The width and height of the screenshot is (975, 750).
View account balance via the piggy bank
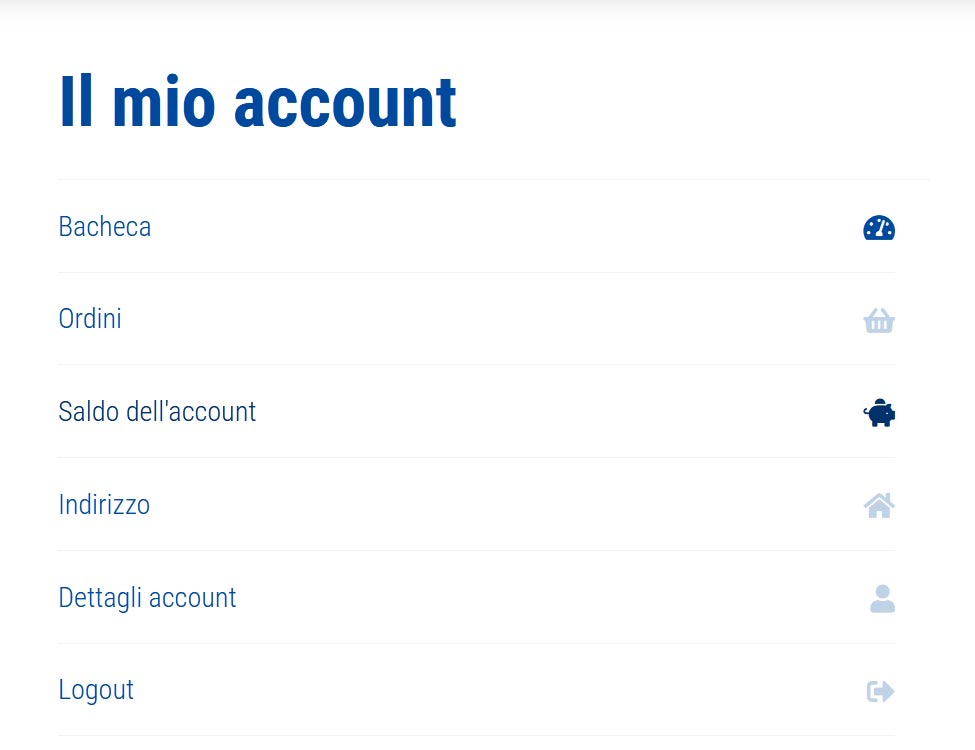(x=879, y=413)
